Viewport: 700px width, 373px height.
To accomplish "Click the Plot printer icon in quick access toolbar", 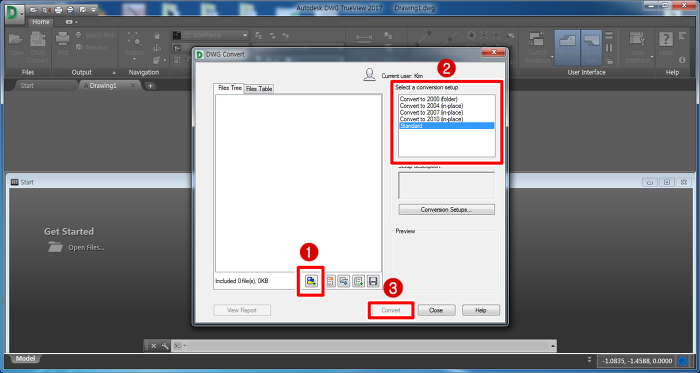I will [58, 9].
